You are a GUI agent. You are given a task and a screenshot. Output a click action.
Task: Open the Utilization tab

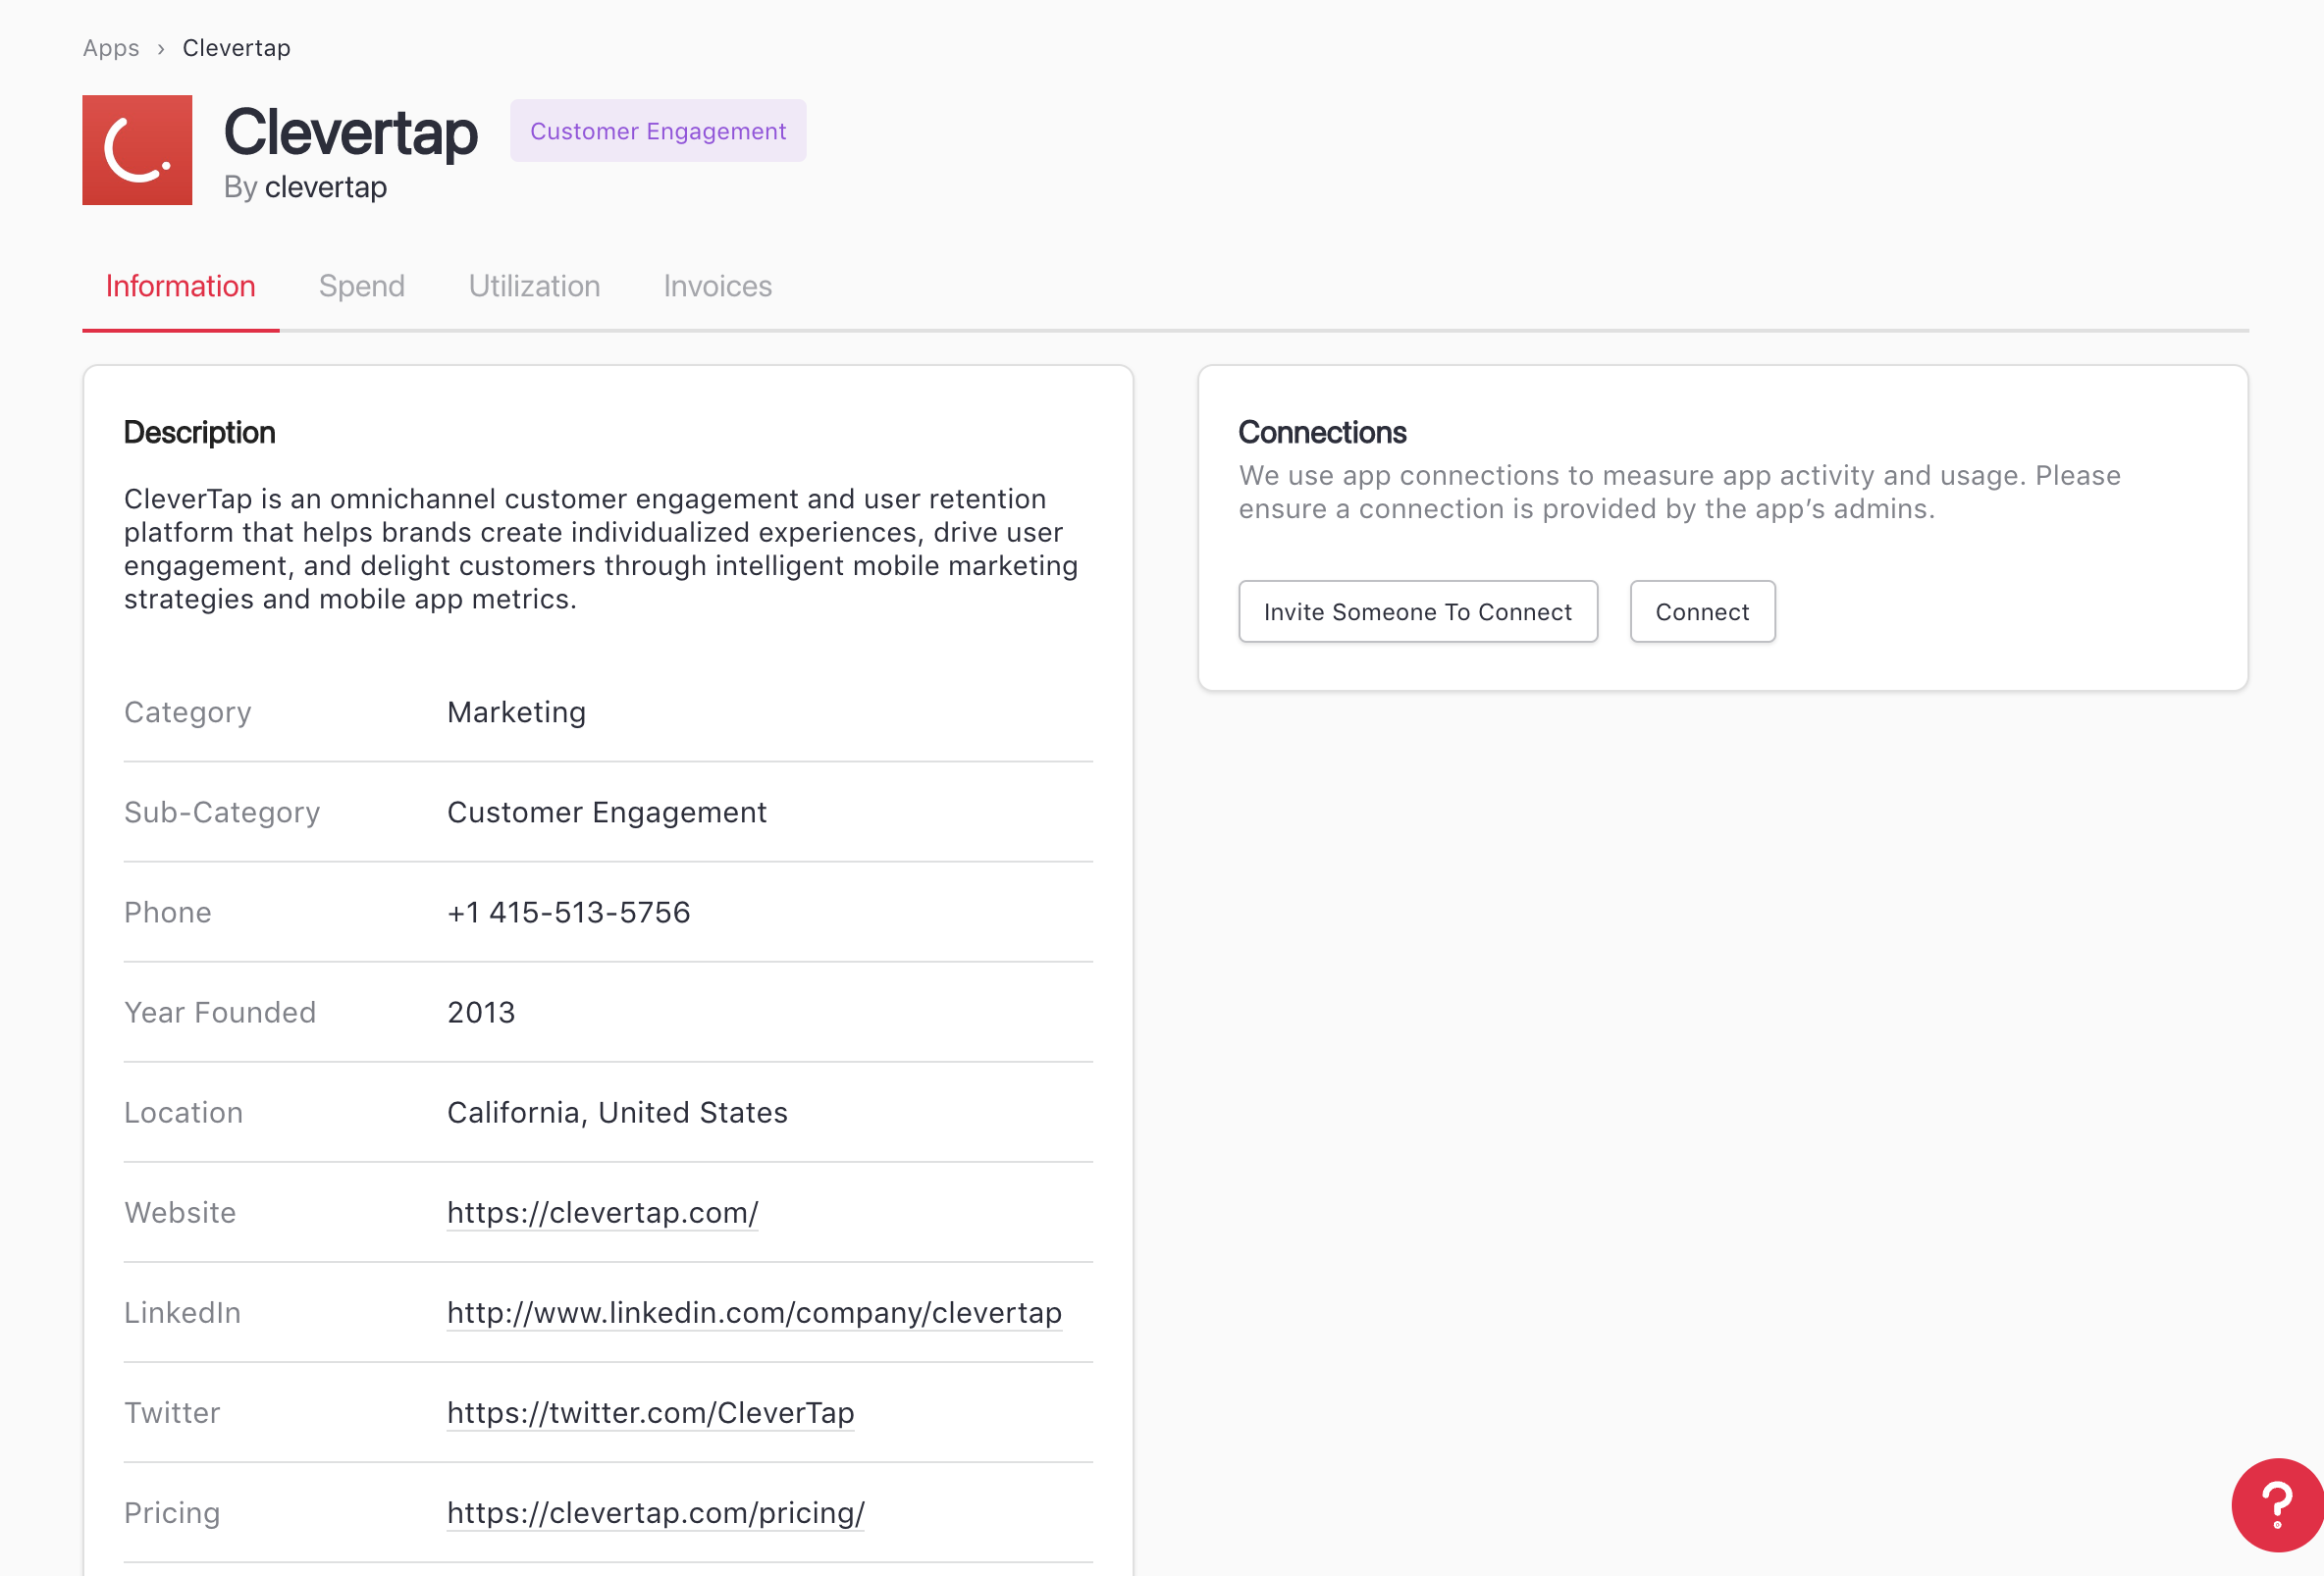click(534, 286)
